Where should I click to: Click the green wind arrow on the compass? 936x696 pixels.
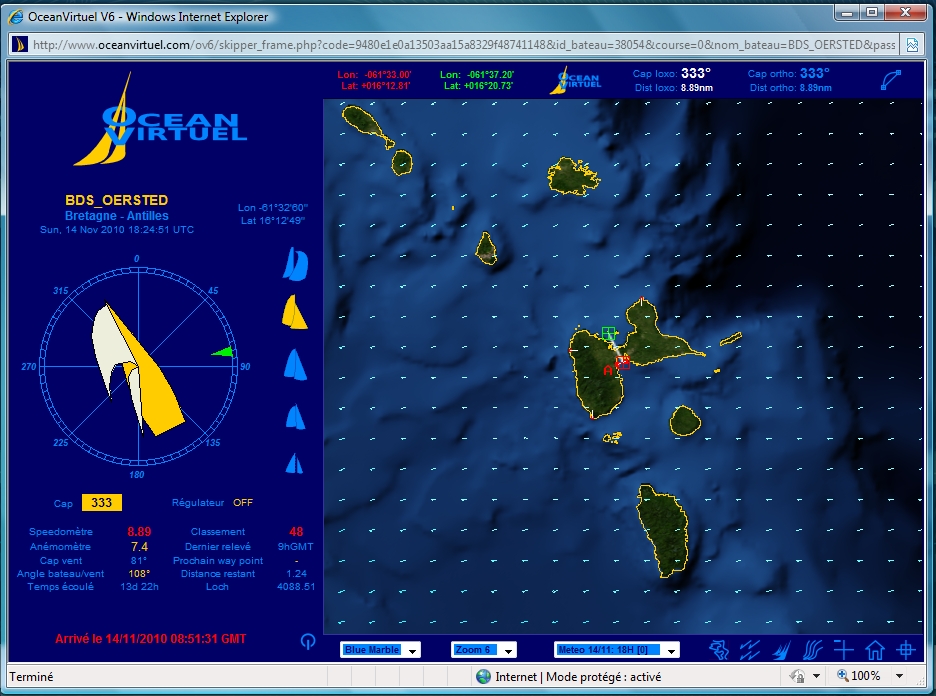(222, 352)
